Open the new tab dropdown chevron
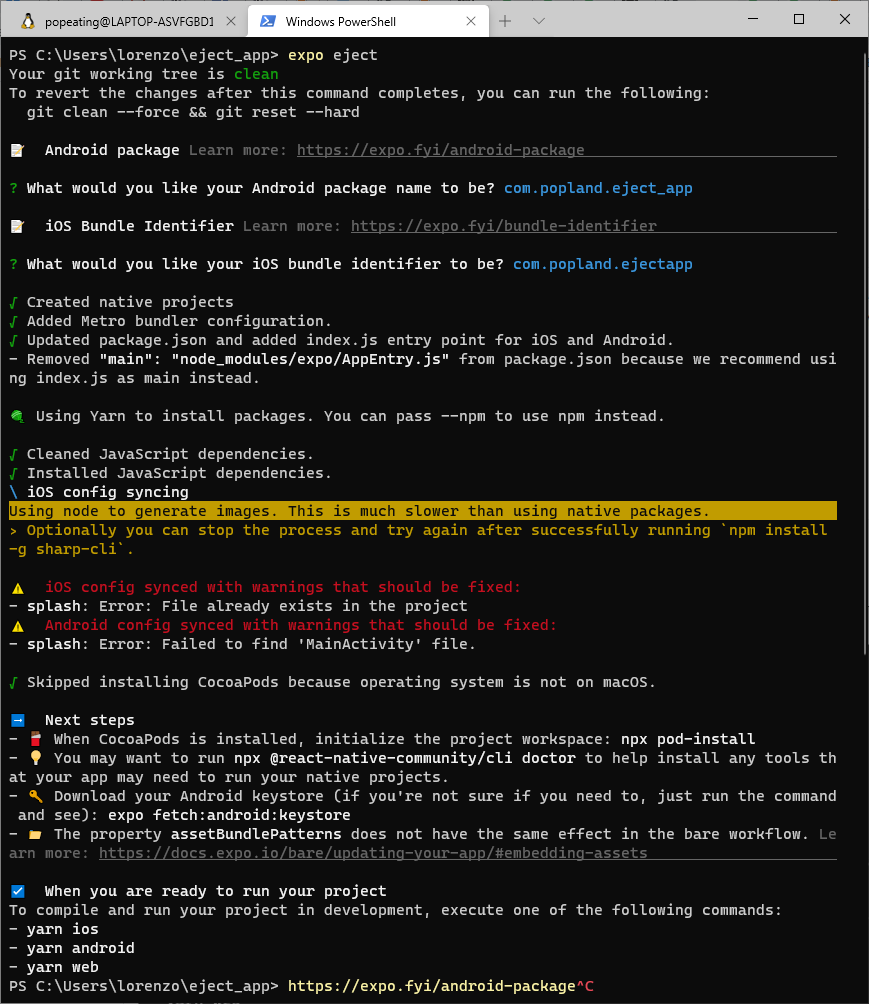This screenshot has width=869, height=1004. click(x=538, y=20)
